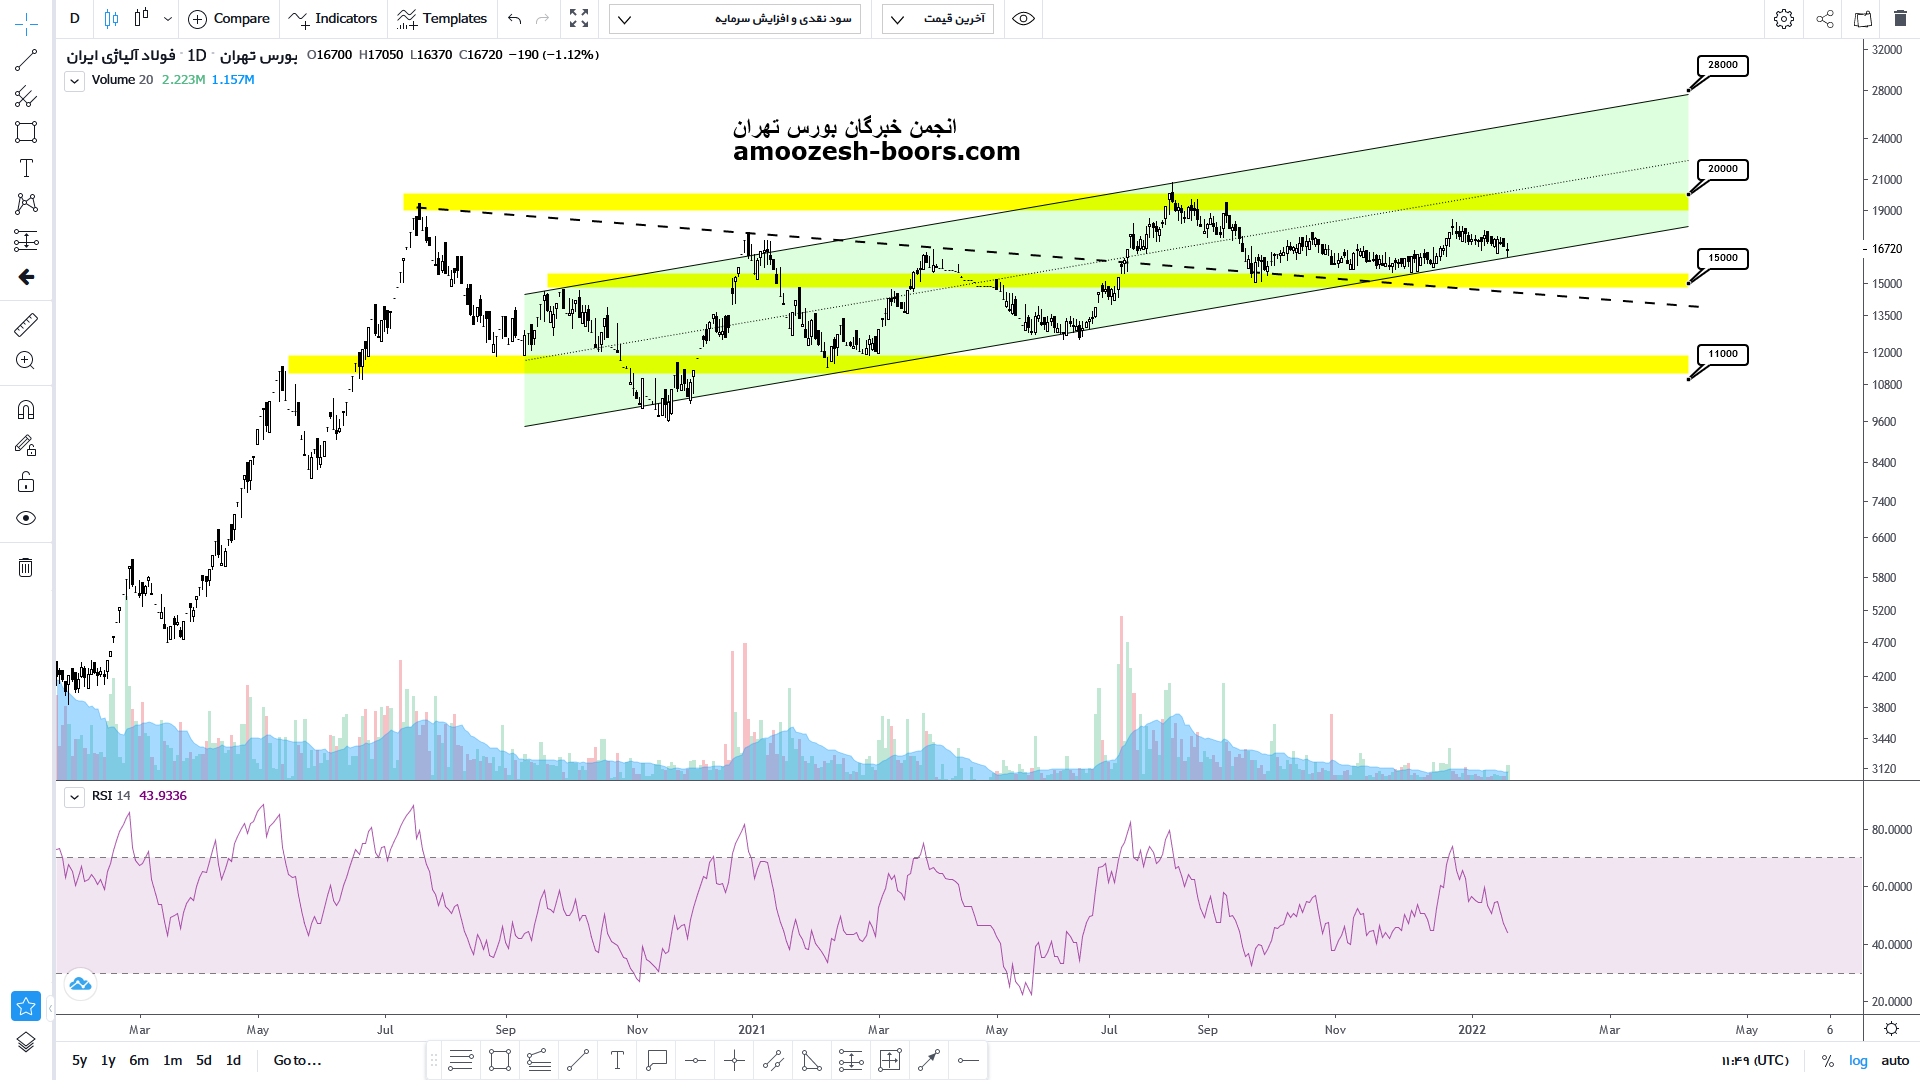
Task: Click the Compare button
Action: pyautogui.click(x=229, y=19)
